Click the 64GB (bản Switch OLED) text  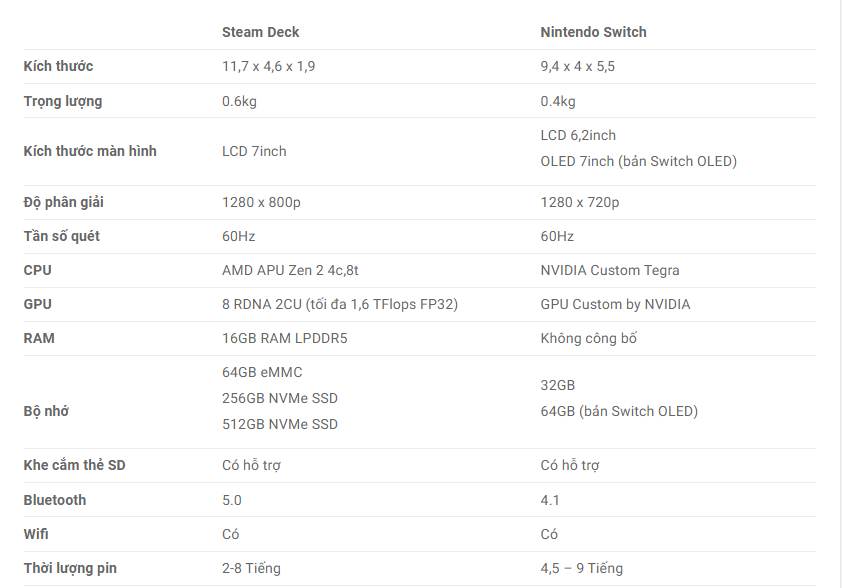click(x=619, y=411)
